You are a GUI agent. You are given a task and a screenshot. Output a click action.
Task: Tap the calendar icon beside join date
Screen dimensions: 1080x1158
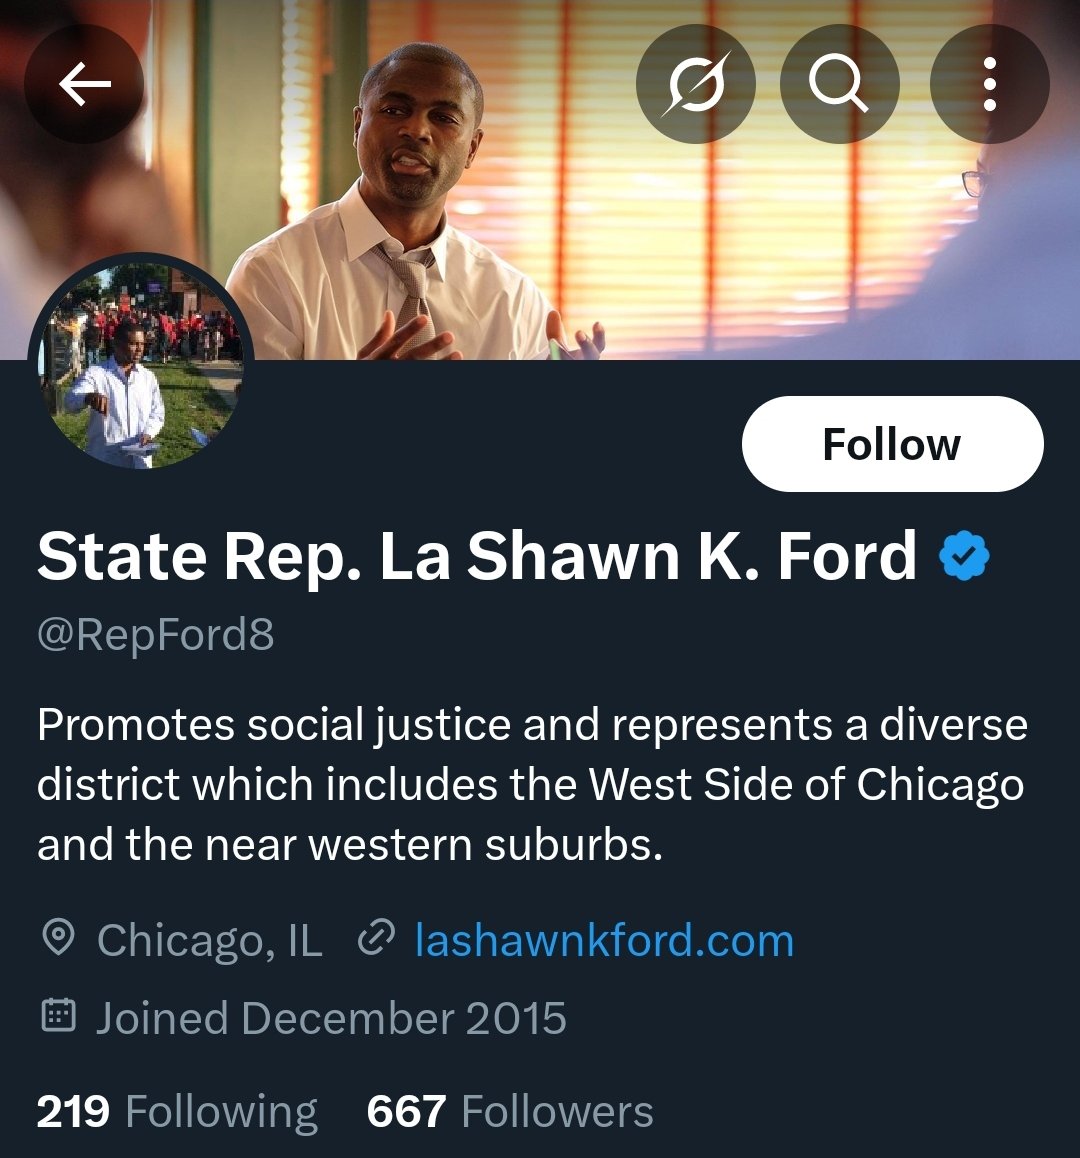coord(58,1017)
